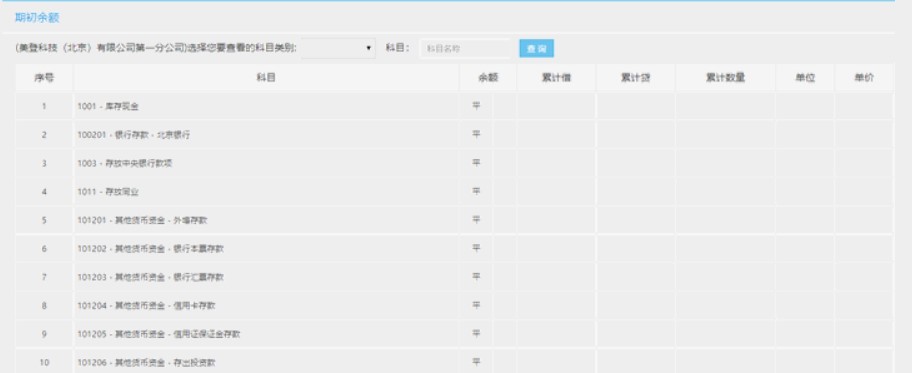The height and width of the screenshot is (373, 912).
Task: Select the row 1003 - 存放中央银行款项
Action: click(455, 164)
